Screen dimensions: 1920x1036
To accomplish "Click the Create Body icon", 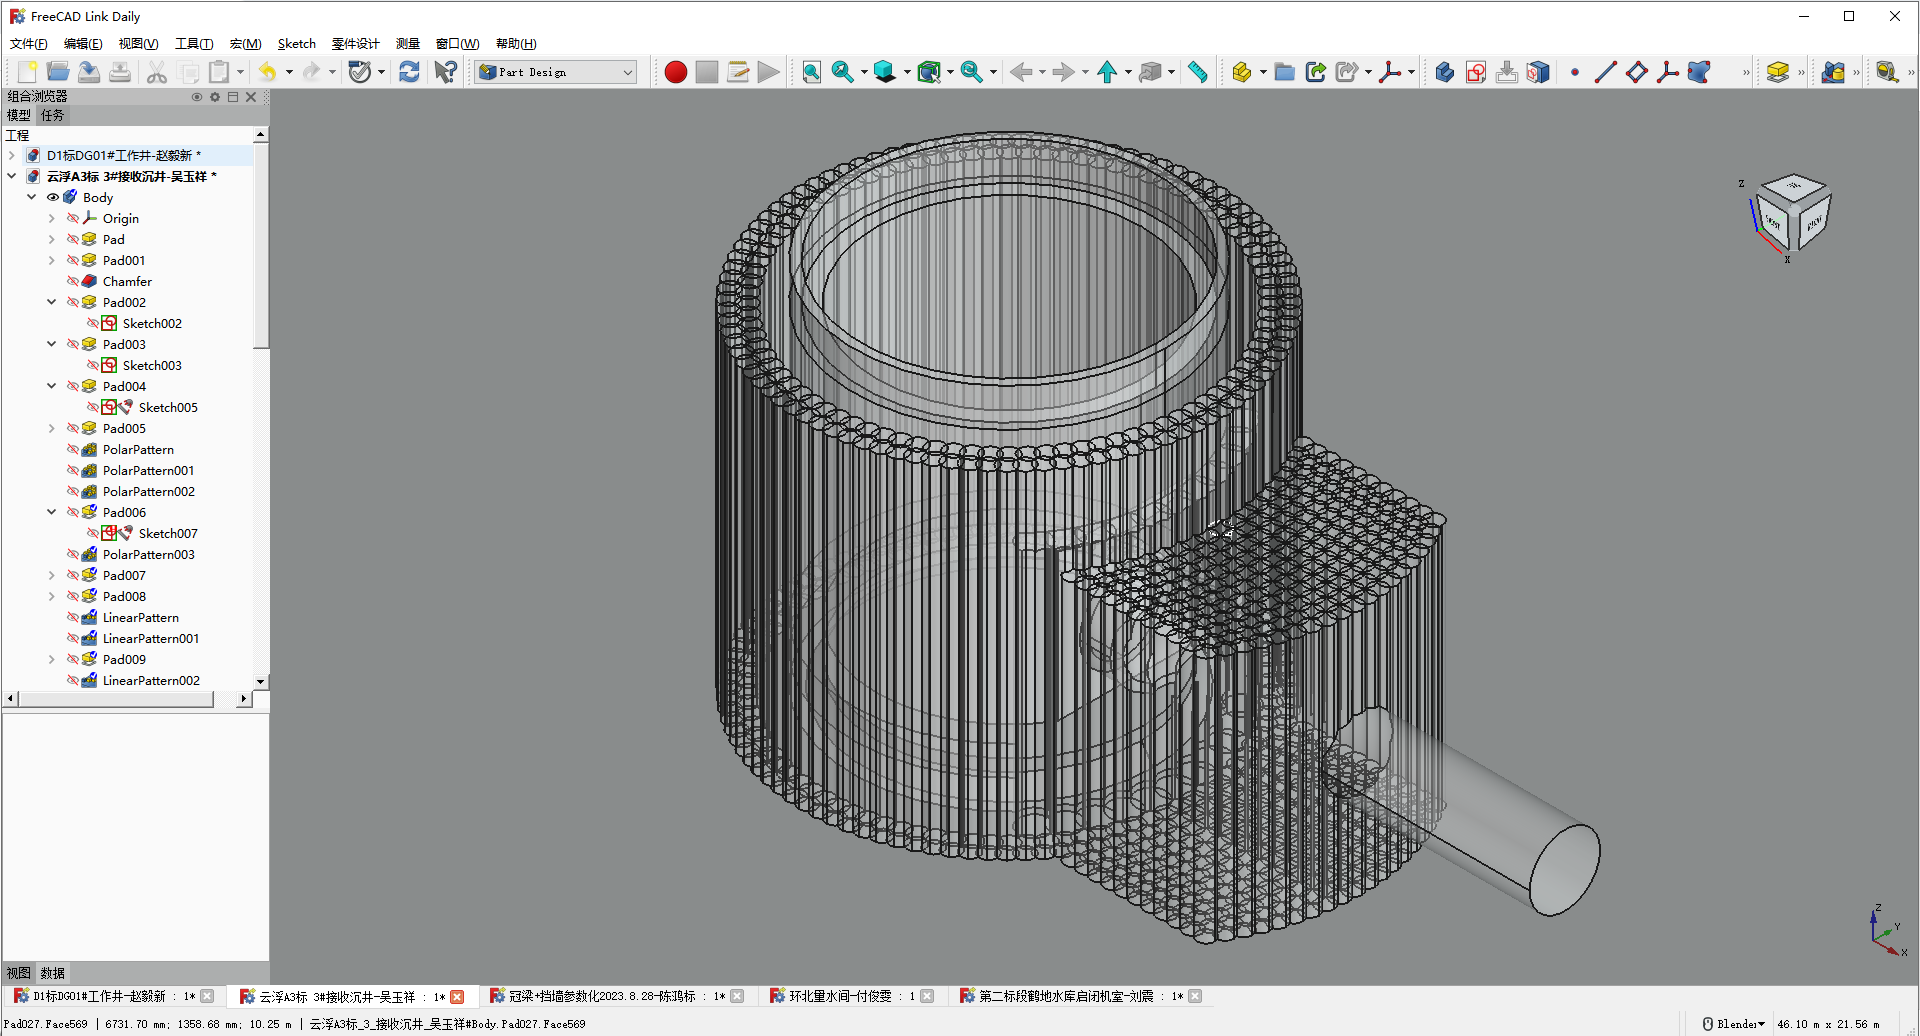I will coord(1444,72).
